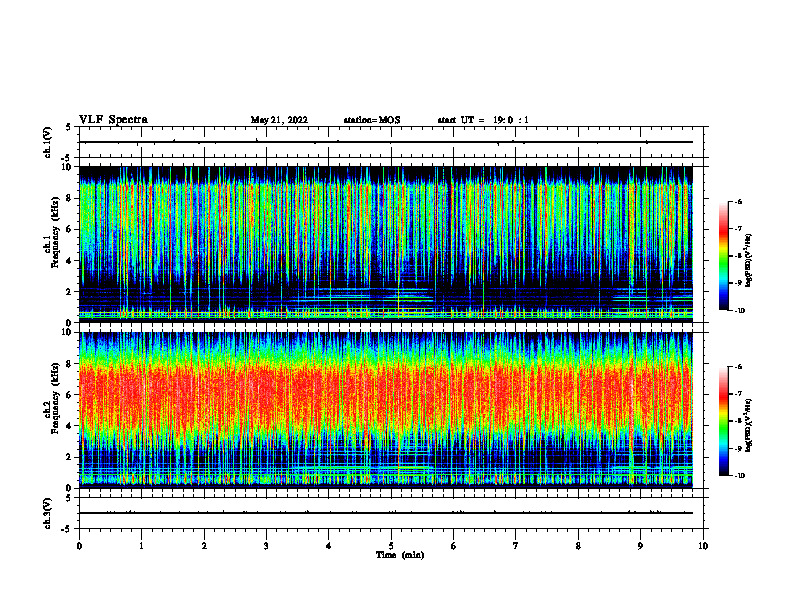
Task: Click the "4" kHz tick of ch.1 spectrogram
Action: click(69, 261)
